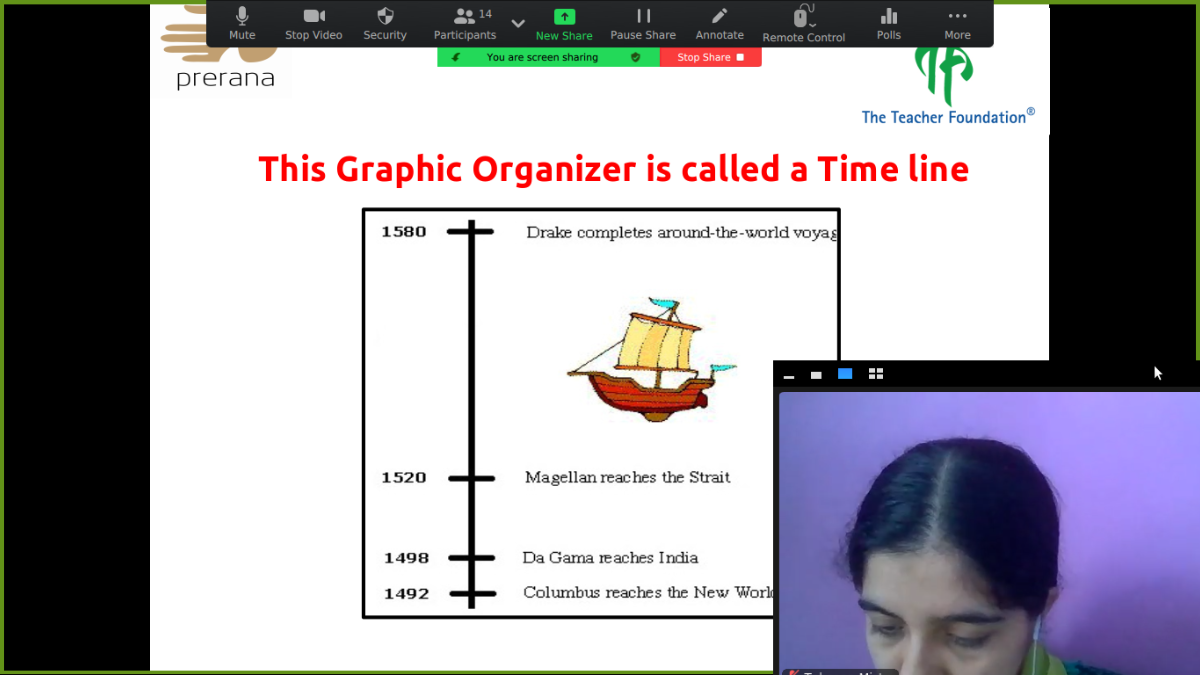Click the 'You are screen sharing' label

point(541,58)
